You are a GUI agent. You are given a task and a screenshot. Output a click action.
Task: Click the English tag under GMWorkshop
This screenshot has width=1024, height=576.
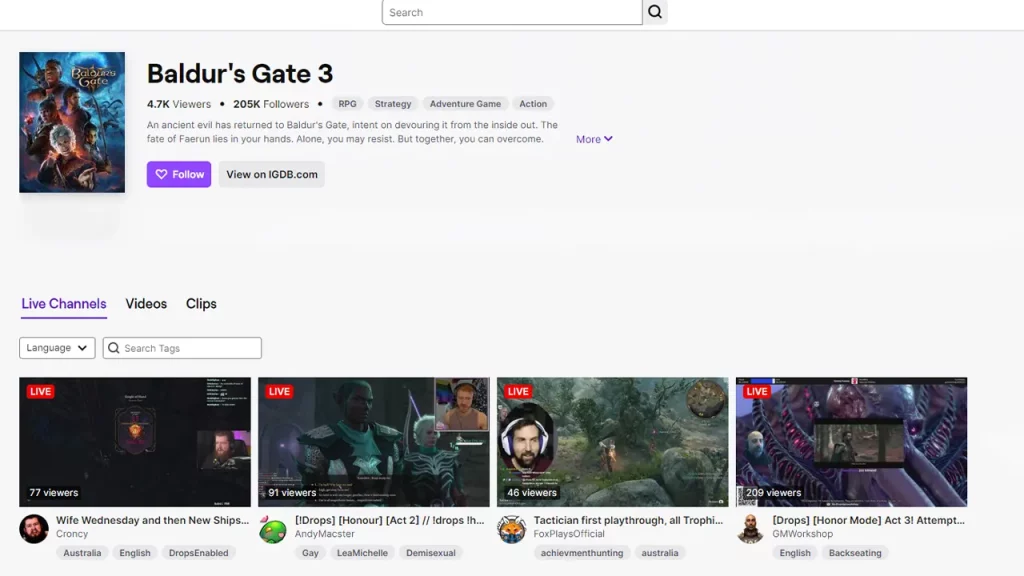tap(795, 552)
